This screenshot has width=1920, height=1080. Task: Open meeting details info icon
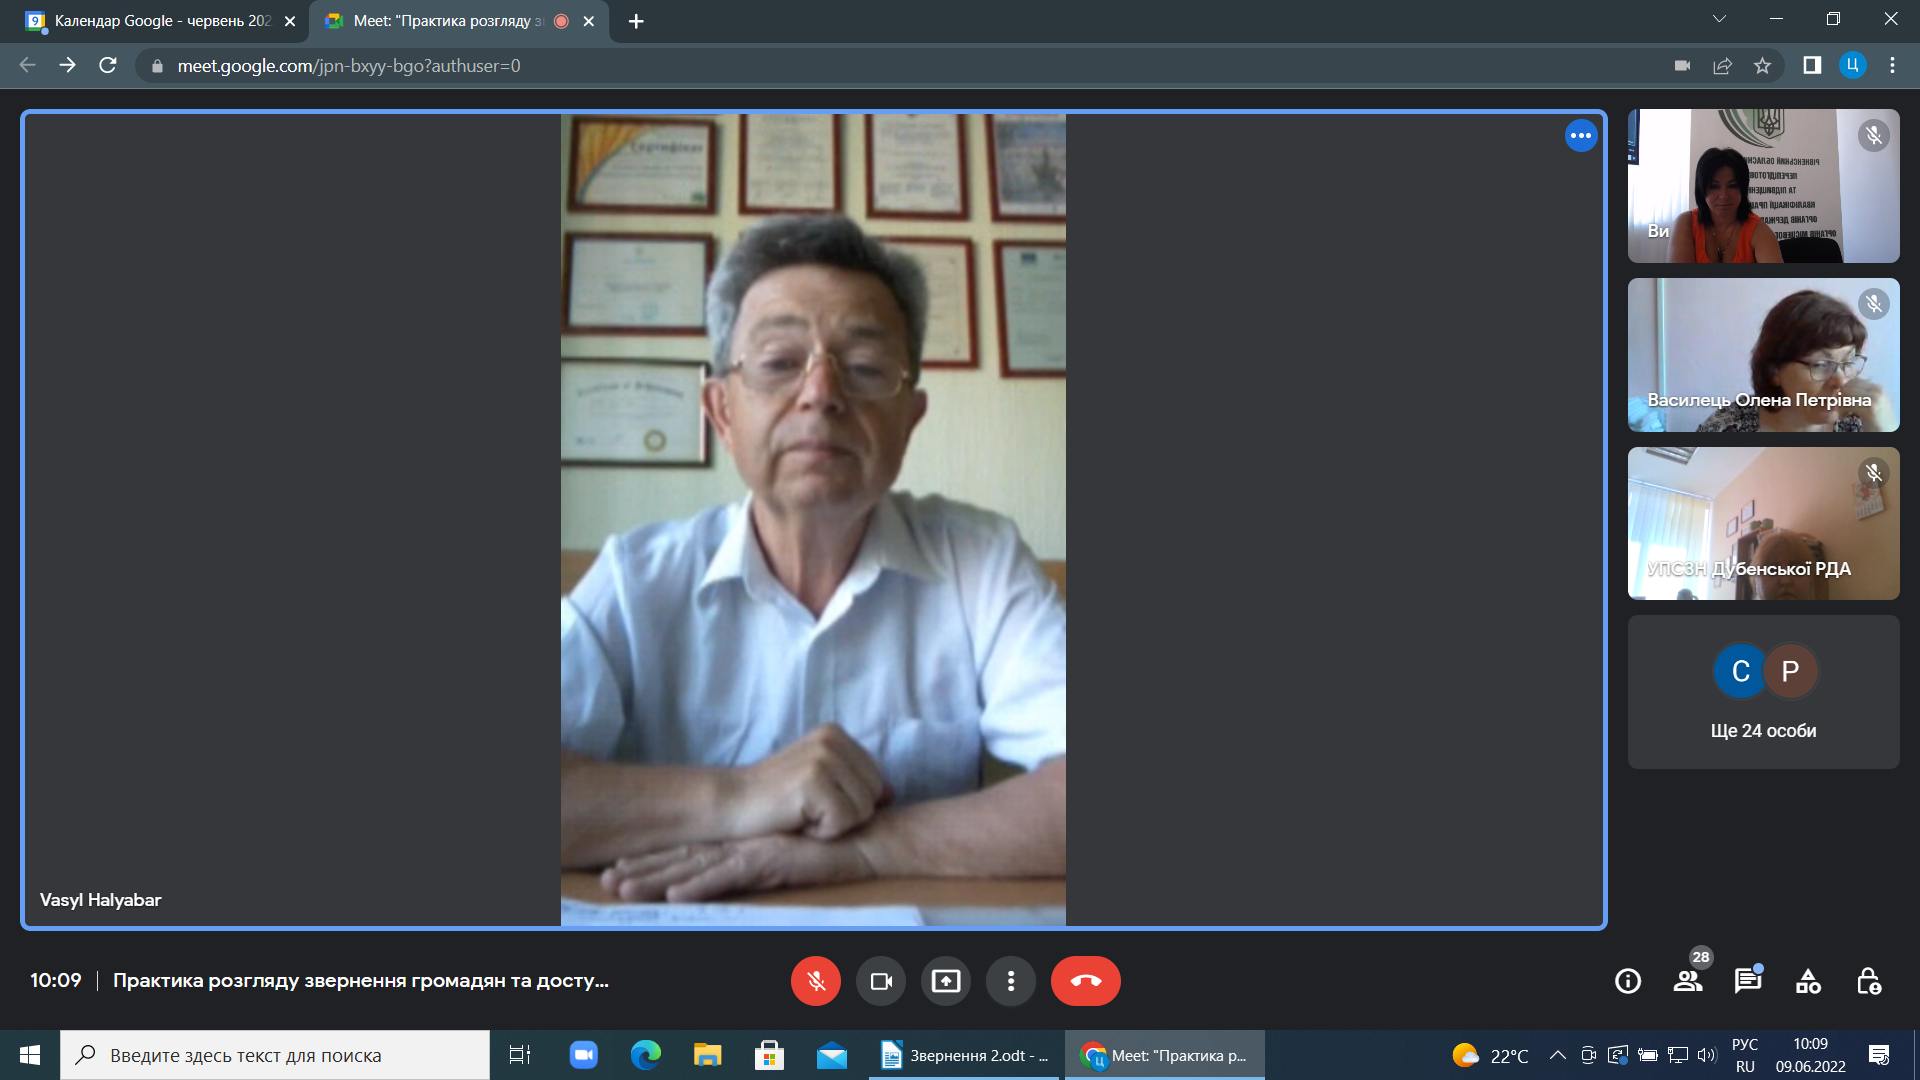[x=1628, y=981]
